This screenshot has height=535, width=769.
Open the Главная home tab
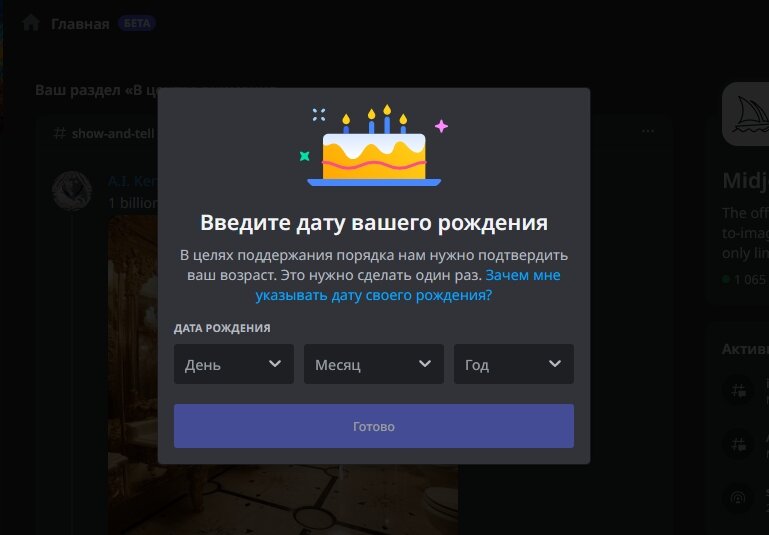(x=80, y=24)
